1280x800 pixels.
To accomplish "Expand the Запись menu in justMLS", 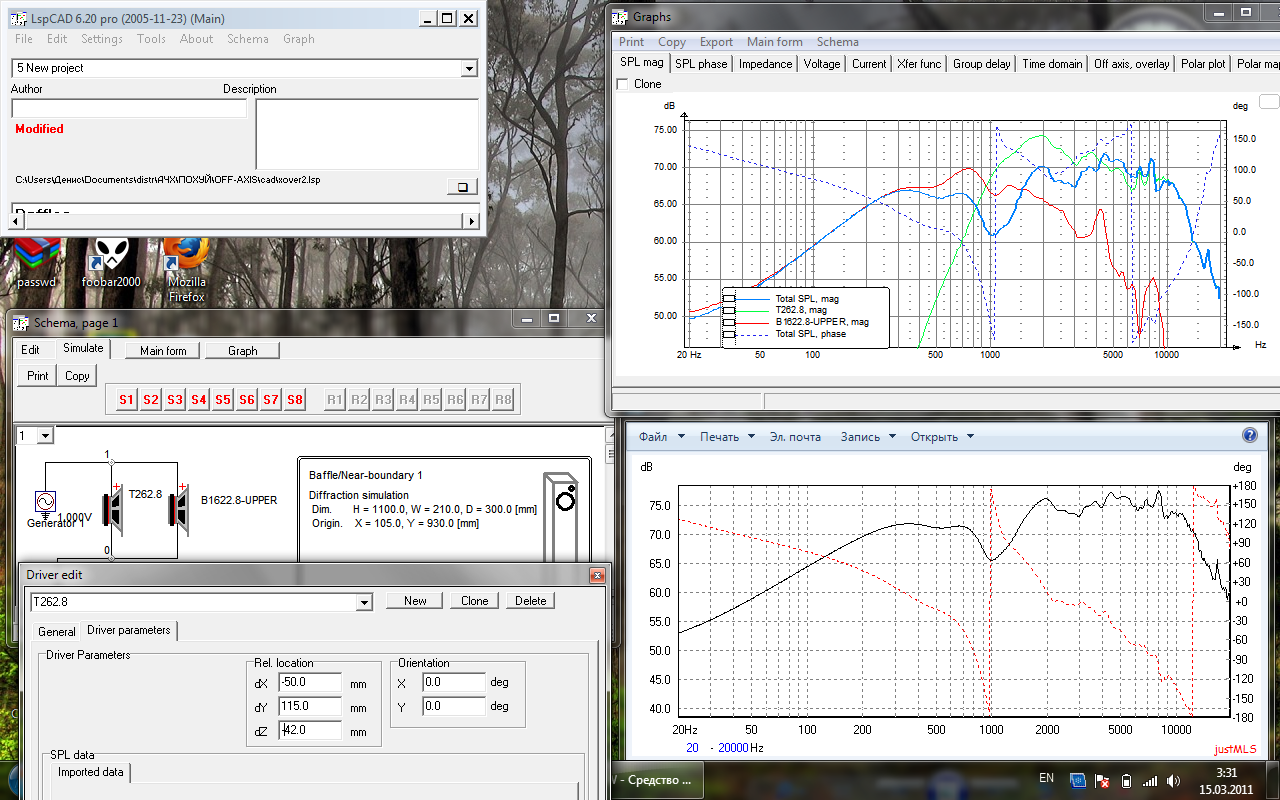I will [x=868, y=436].
